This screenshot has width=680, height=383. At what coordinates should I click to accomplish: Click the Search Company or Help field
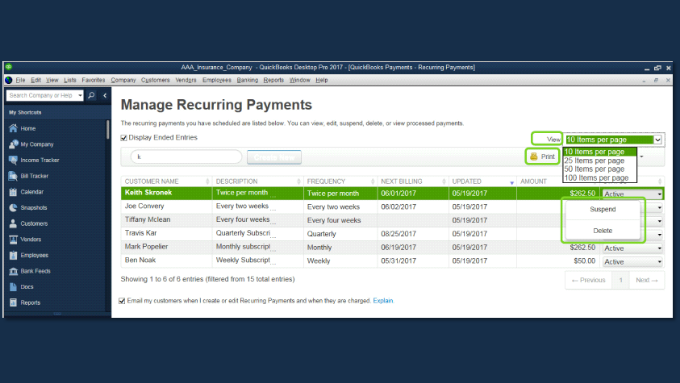click(x=42, y=95)
